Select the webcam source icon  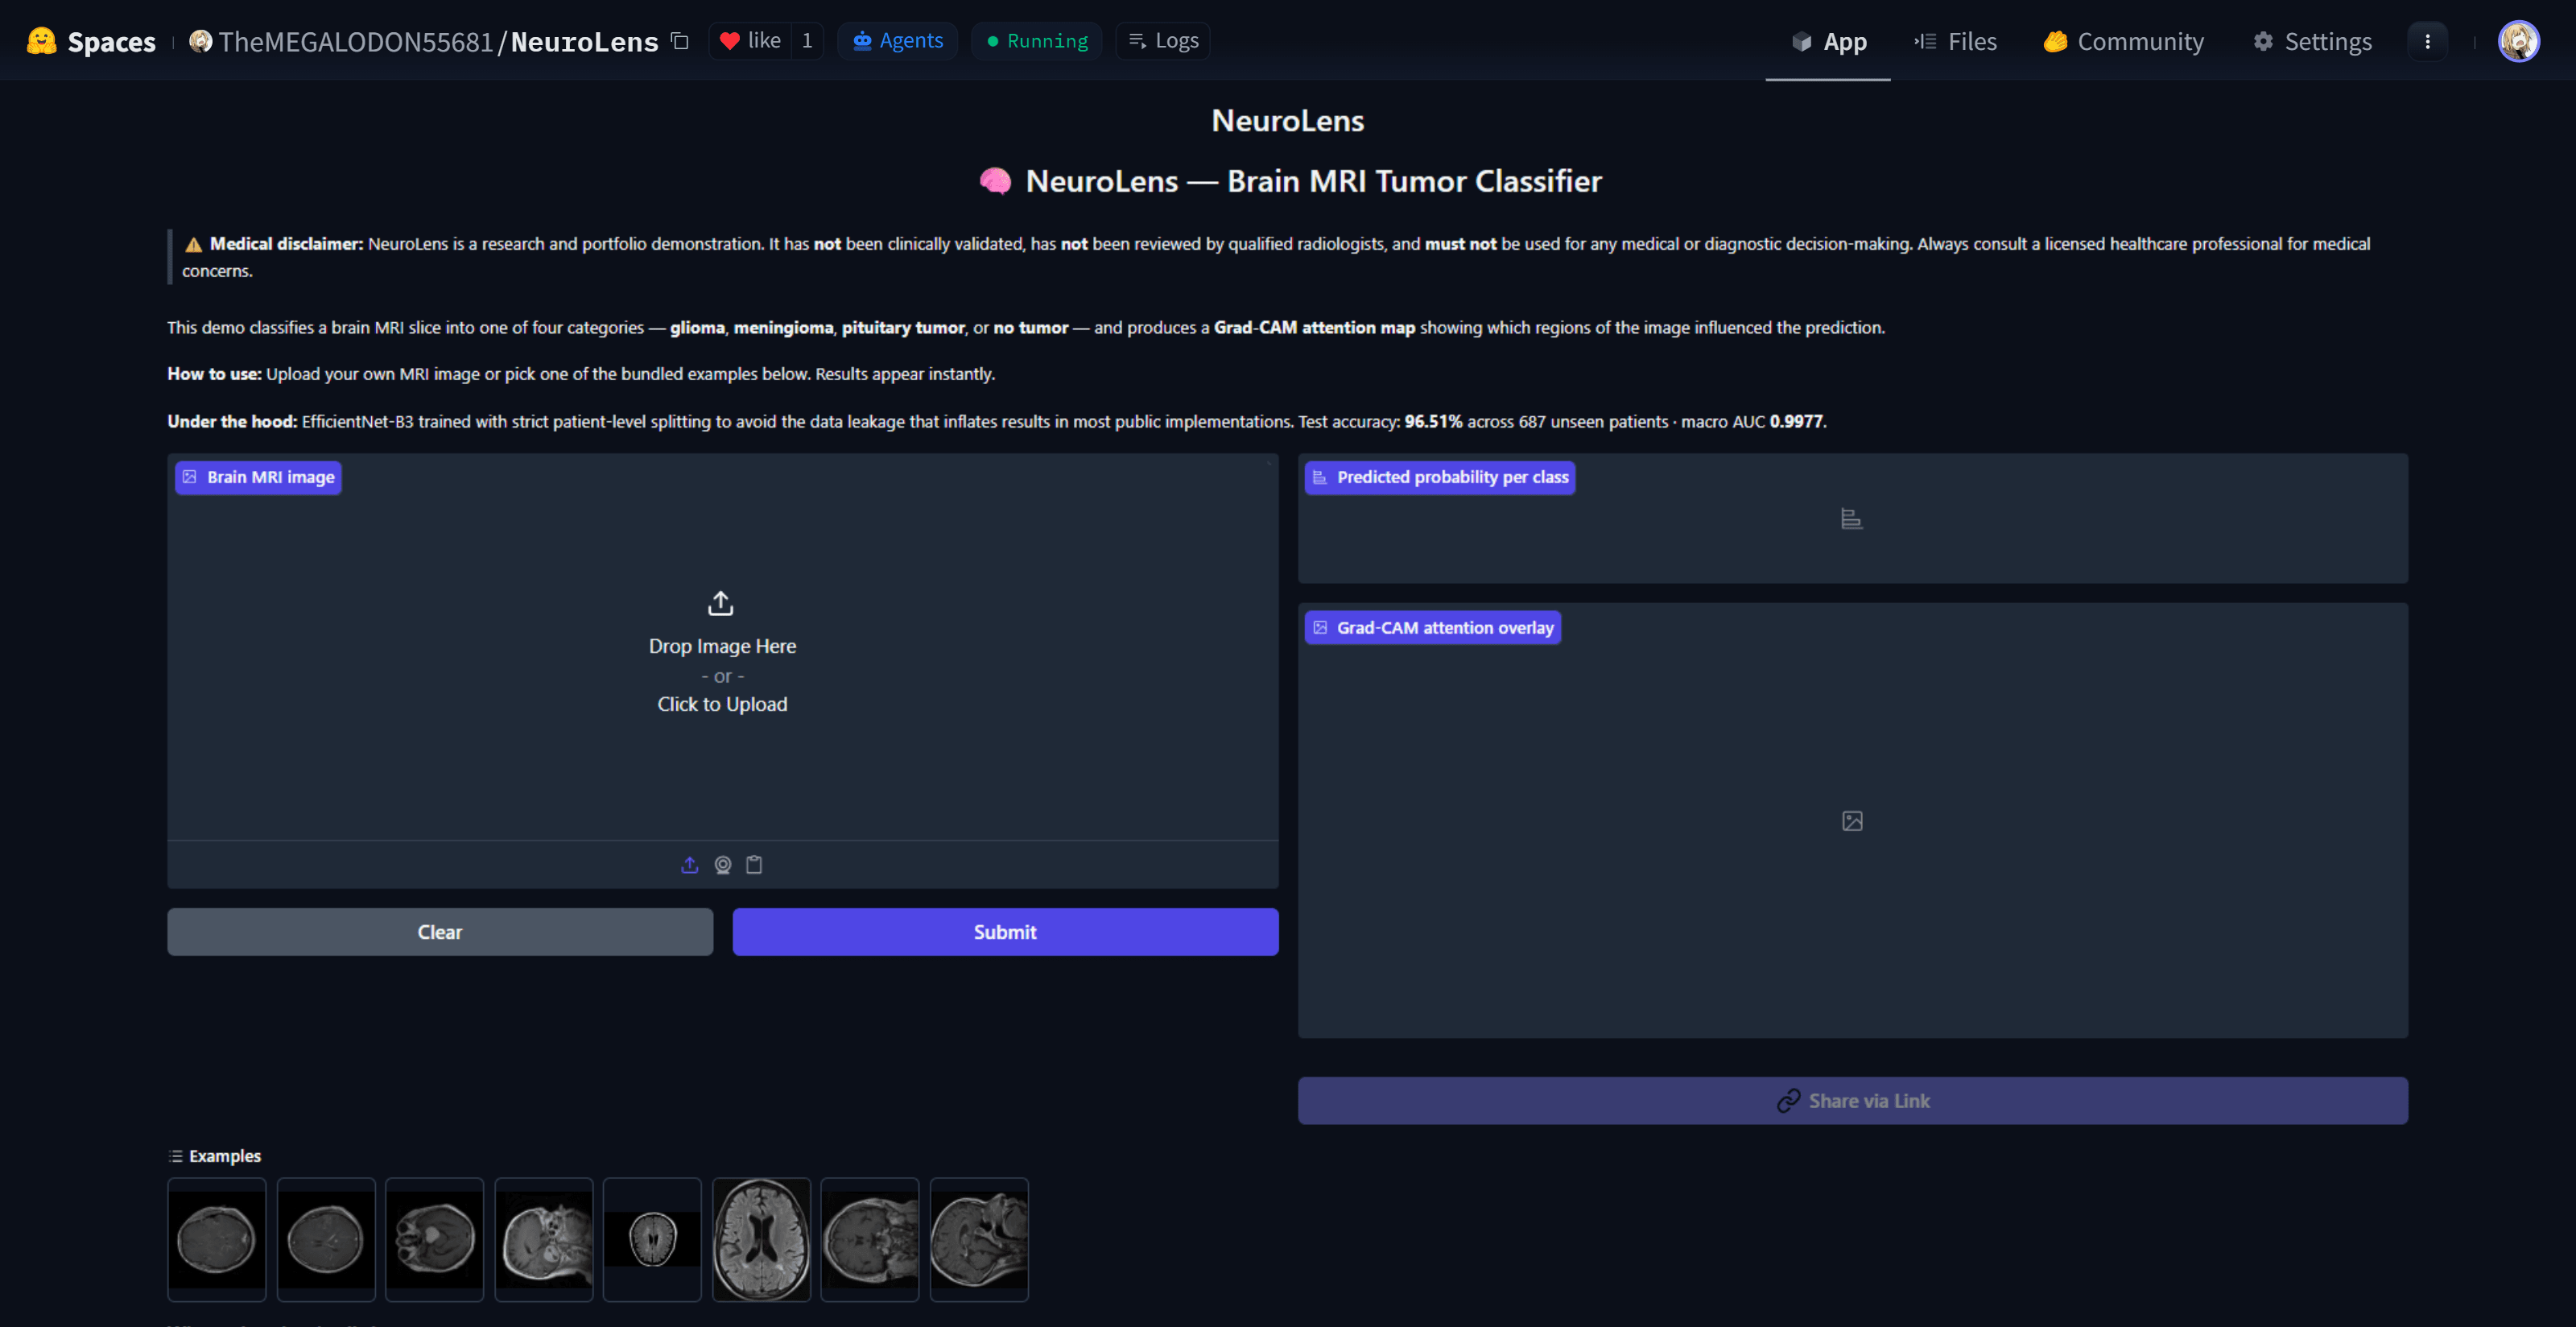click(x=723, y=865)
